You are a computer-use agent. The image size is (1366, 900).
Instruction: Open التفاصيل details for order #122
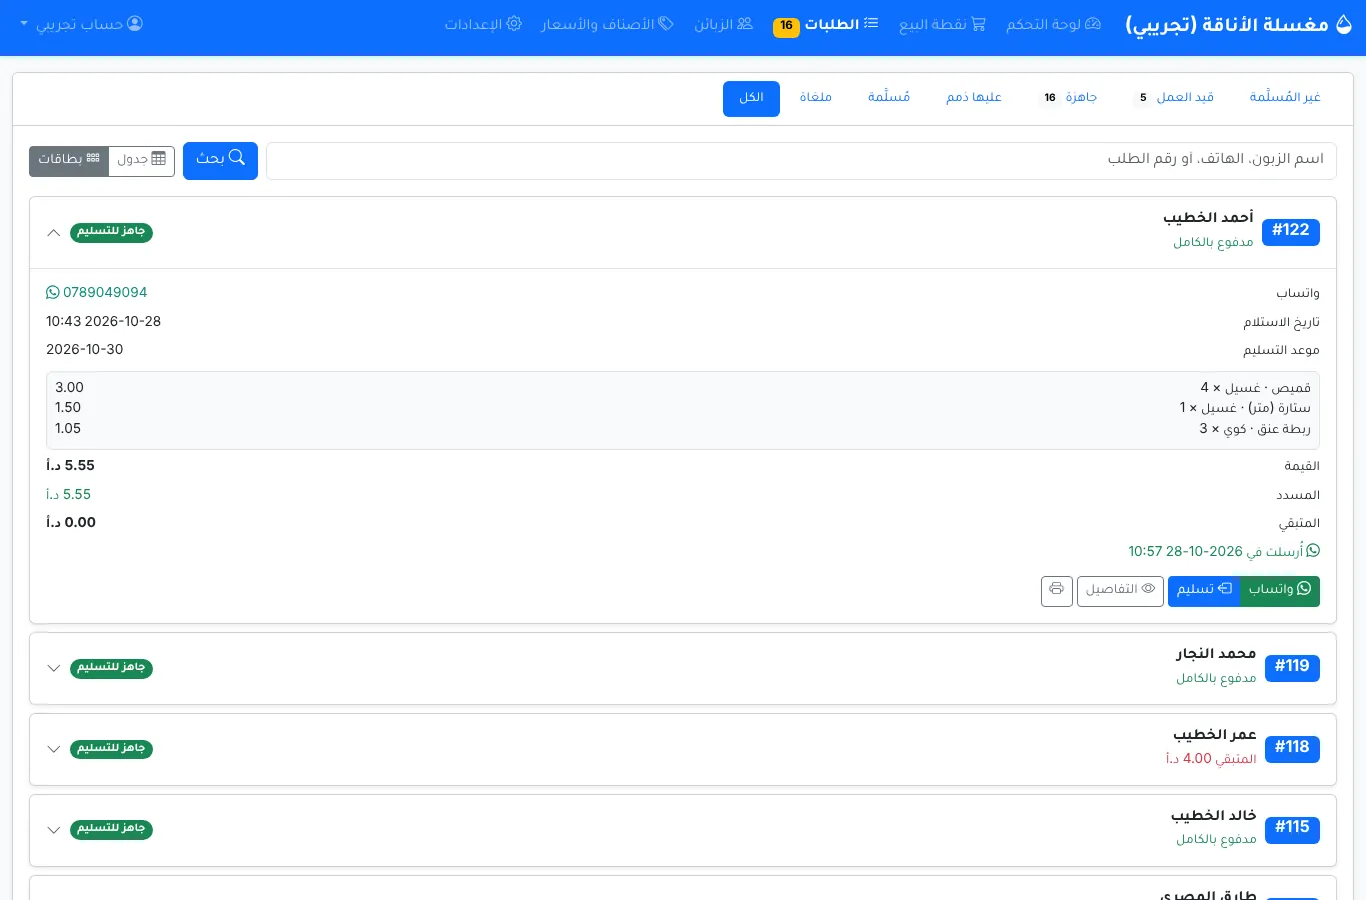point(1120,591)
